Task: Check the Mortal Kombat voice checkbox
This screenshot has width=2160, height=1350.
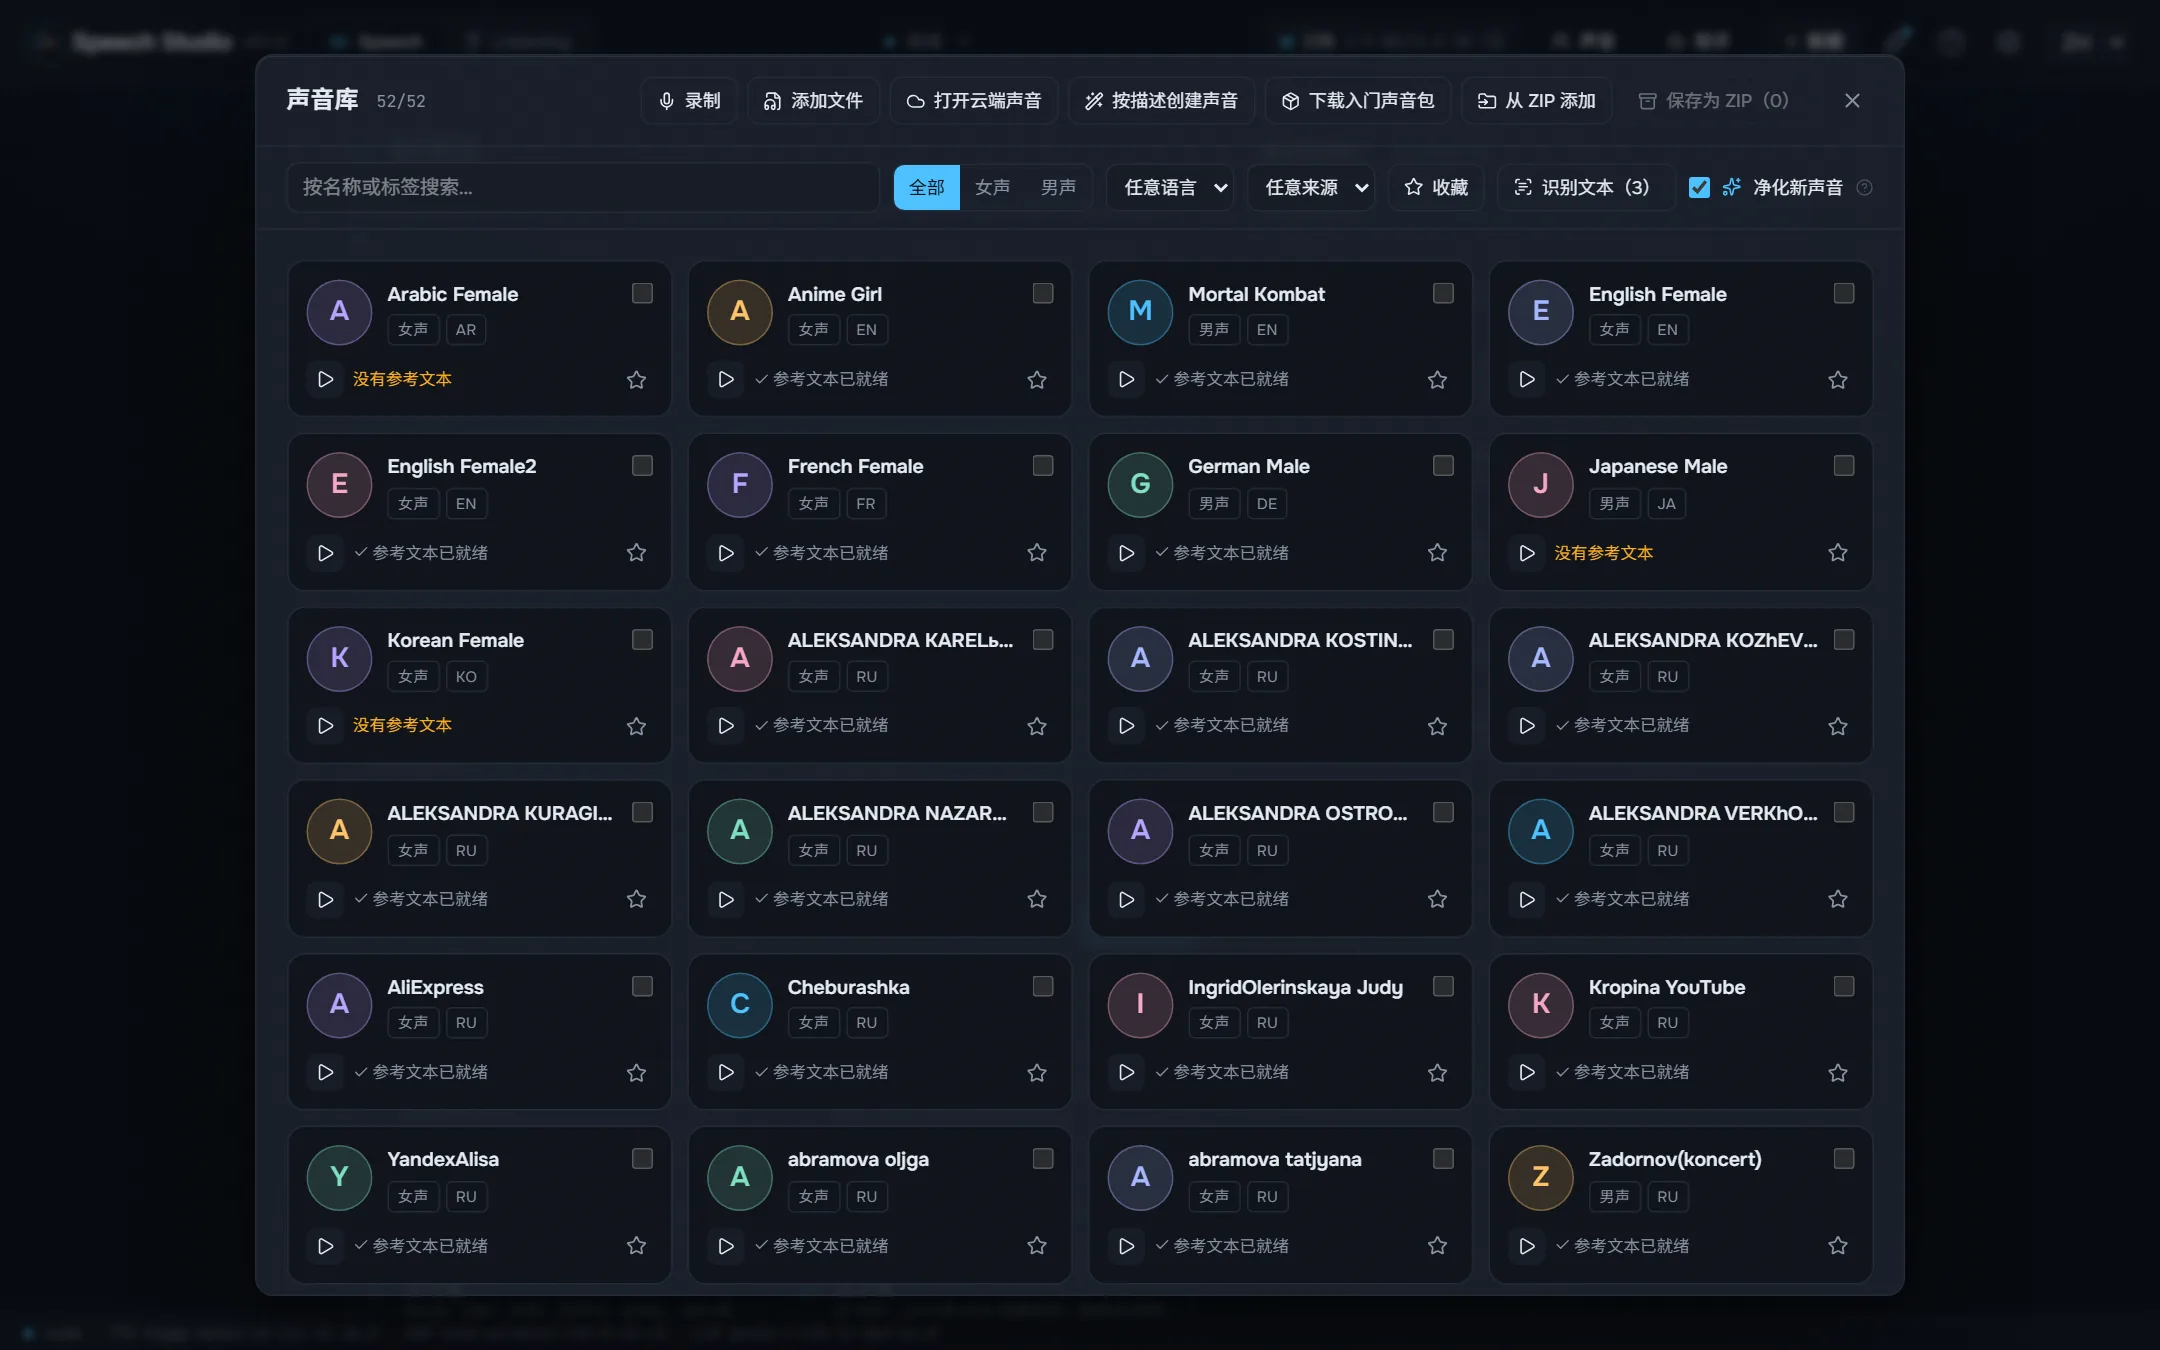Action: (x=1443, y=293)
